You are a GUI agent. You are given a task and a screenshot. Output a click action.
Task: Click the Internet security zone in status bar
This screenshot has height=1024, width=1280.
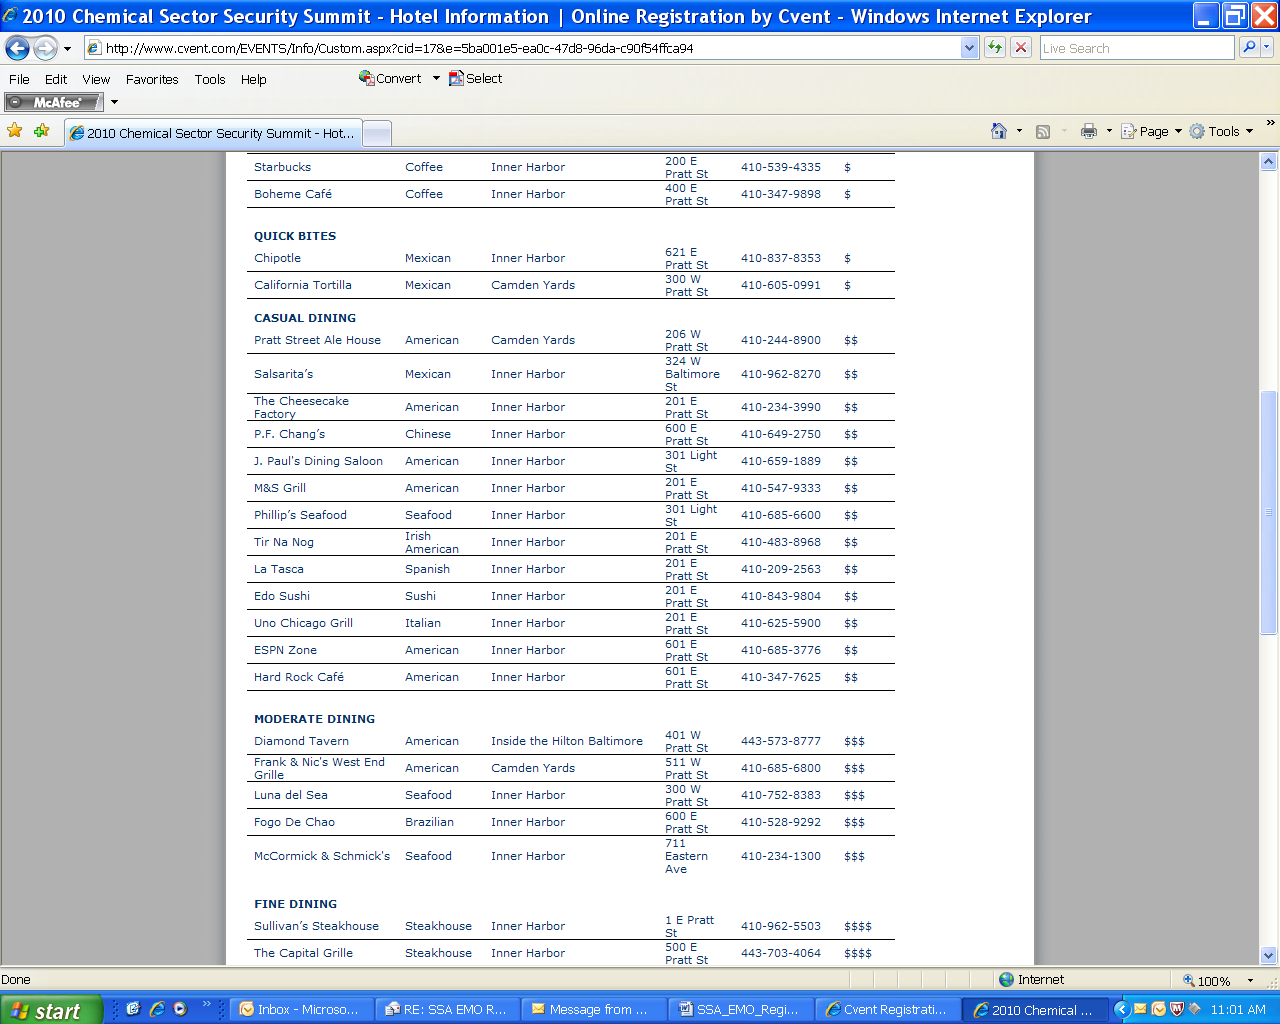point(1032,980)
